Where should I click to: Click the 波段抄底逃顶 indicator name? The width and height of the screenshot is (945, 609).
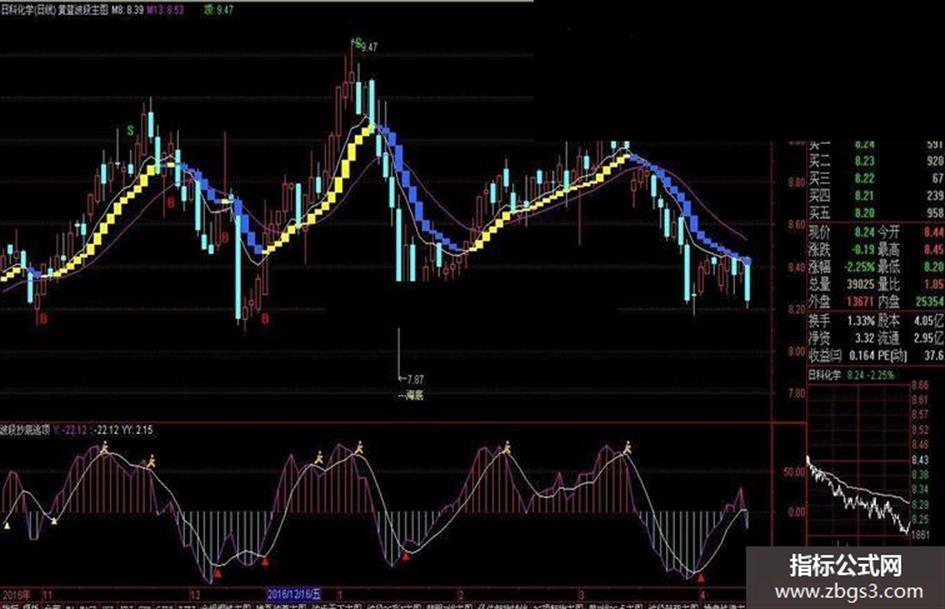pyautogui.click(x=25, y=431)
